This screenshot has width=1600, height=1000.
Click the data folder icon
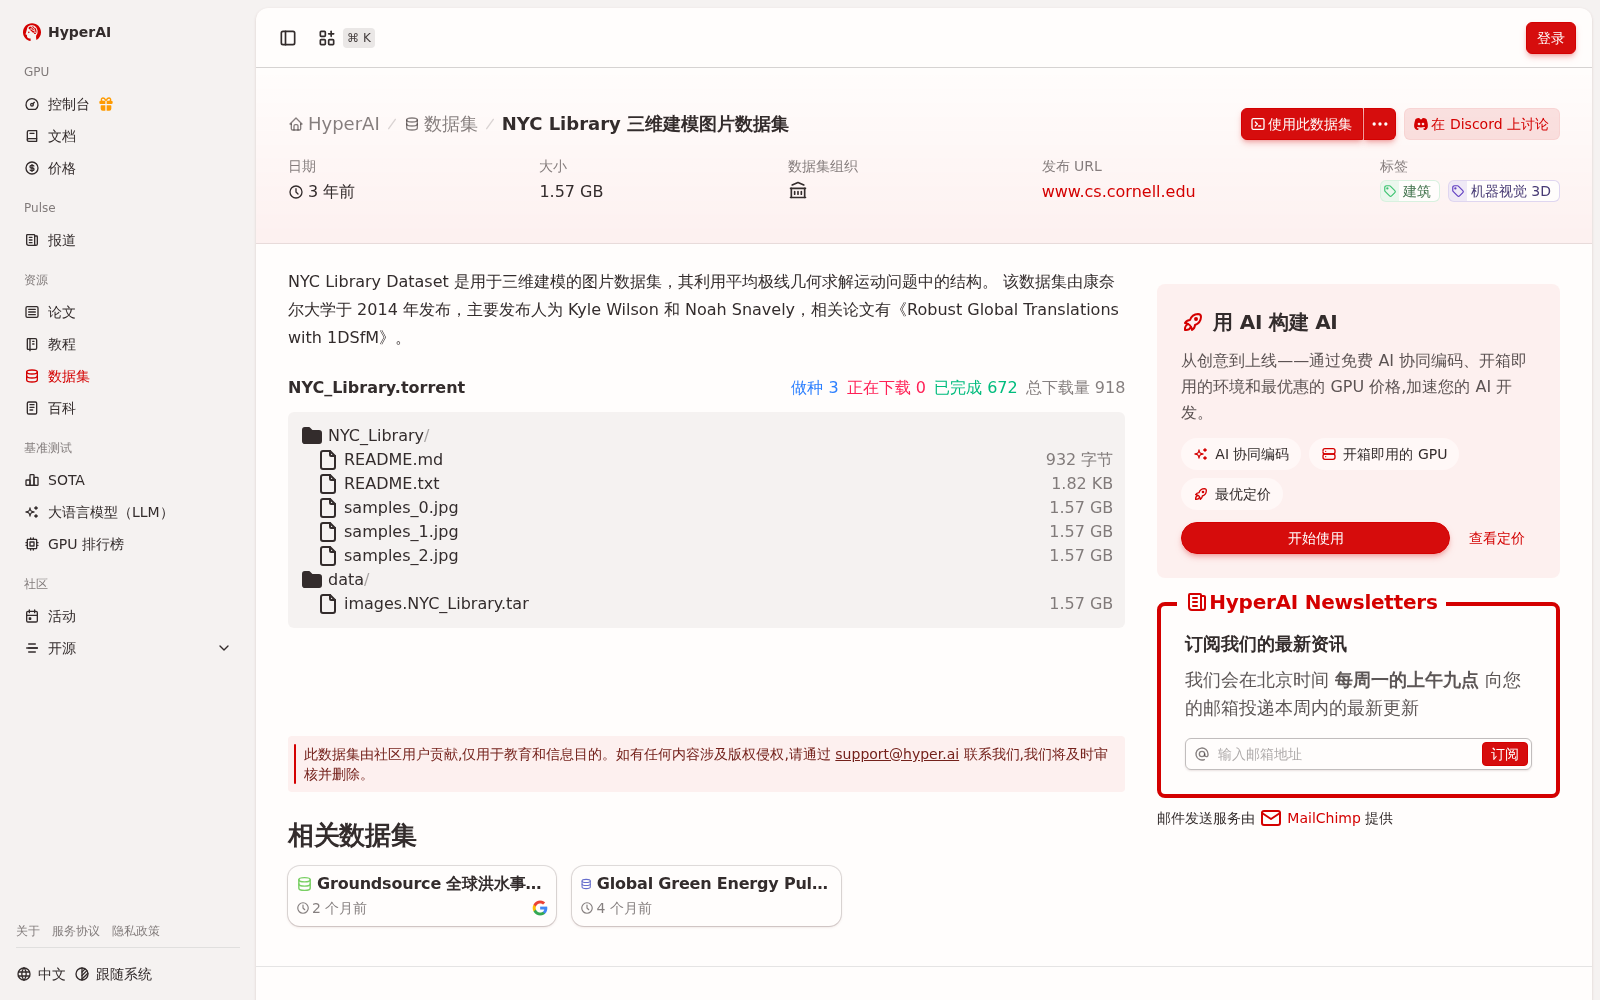[x=312, y=579]
